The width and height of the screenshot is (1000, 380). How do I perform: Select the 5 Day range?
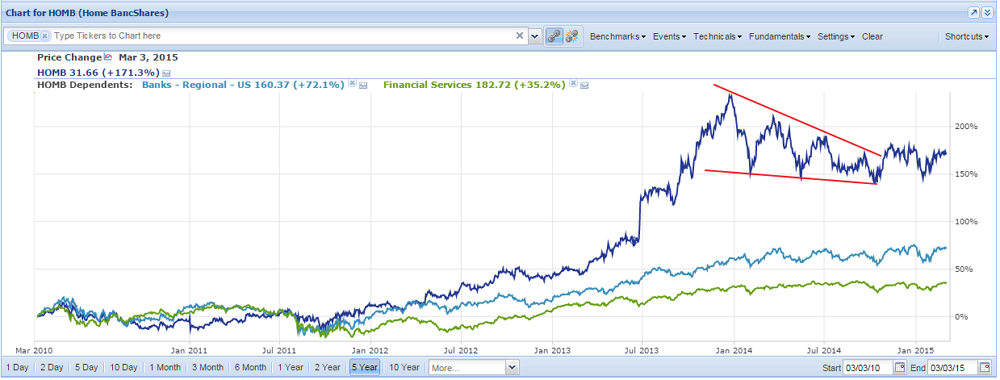86,367
